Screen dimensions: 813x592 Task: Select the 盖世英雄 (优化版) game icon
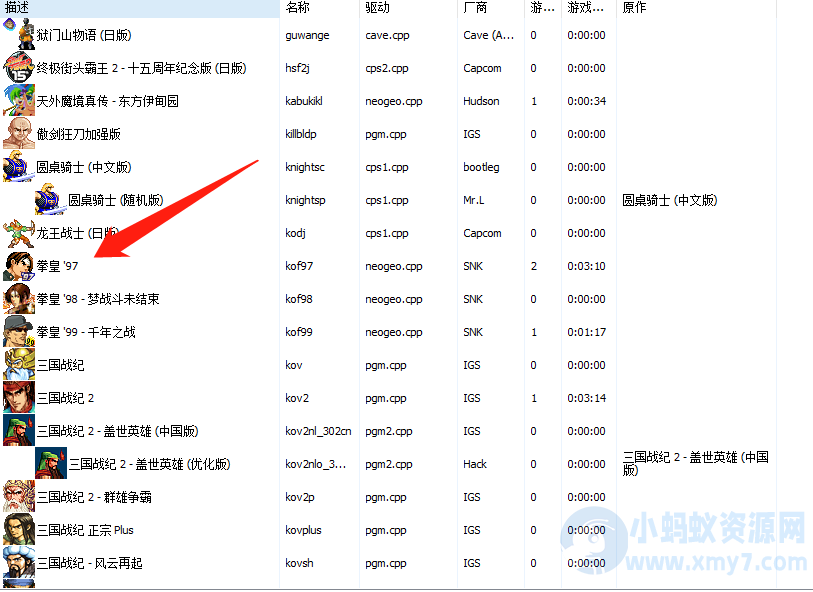tap(51, 464)
